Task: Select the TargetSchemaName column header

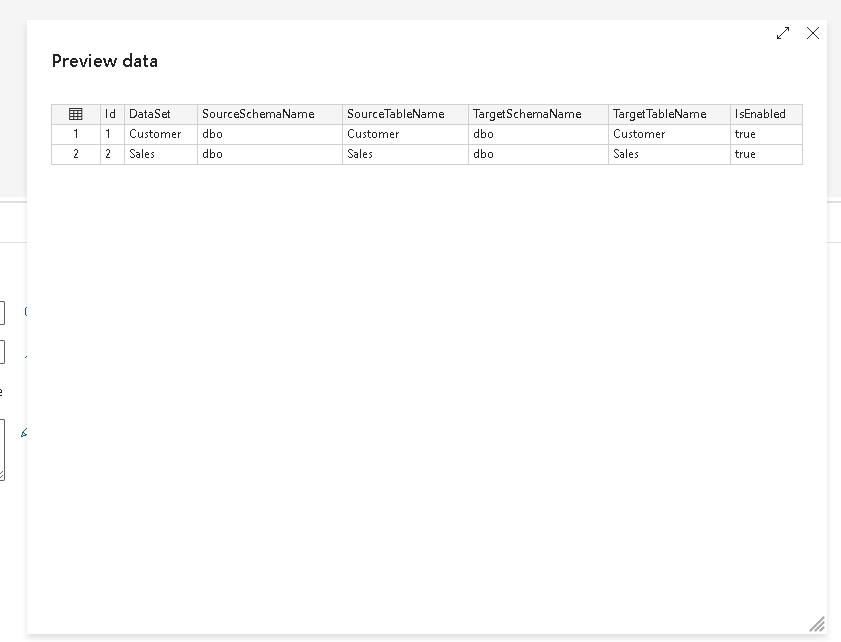Action: 527,114
